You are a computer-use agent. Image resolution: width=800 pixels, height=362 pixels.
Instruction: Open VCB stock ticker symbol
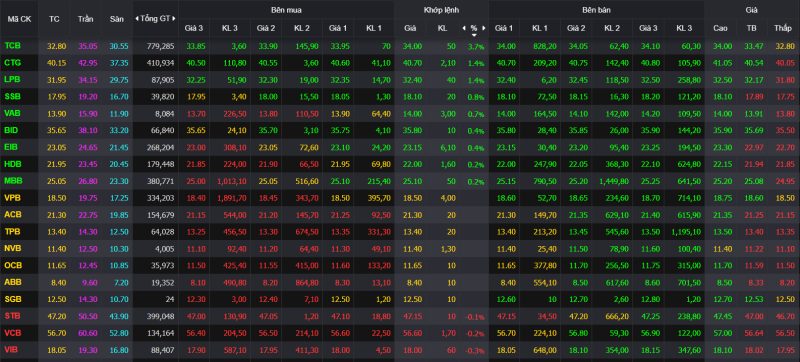(x=13, y=333)
